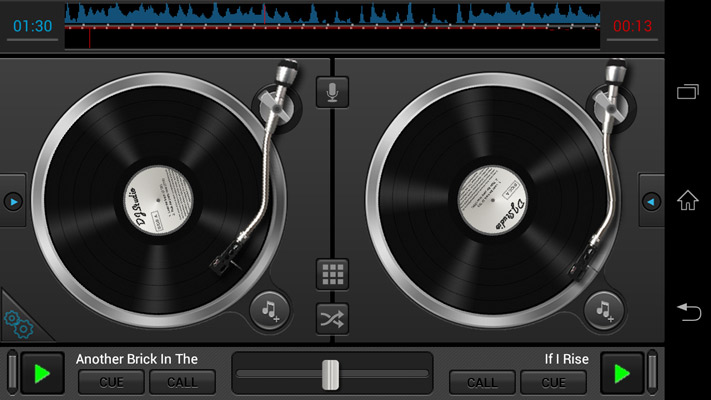Screen dimensions: 711x400
Task: Toggle the shuffle automix icon
Action: tap(332, 318)
